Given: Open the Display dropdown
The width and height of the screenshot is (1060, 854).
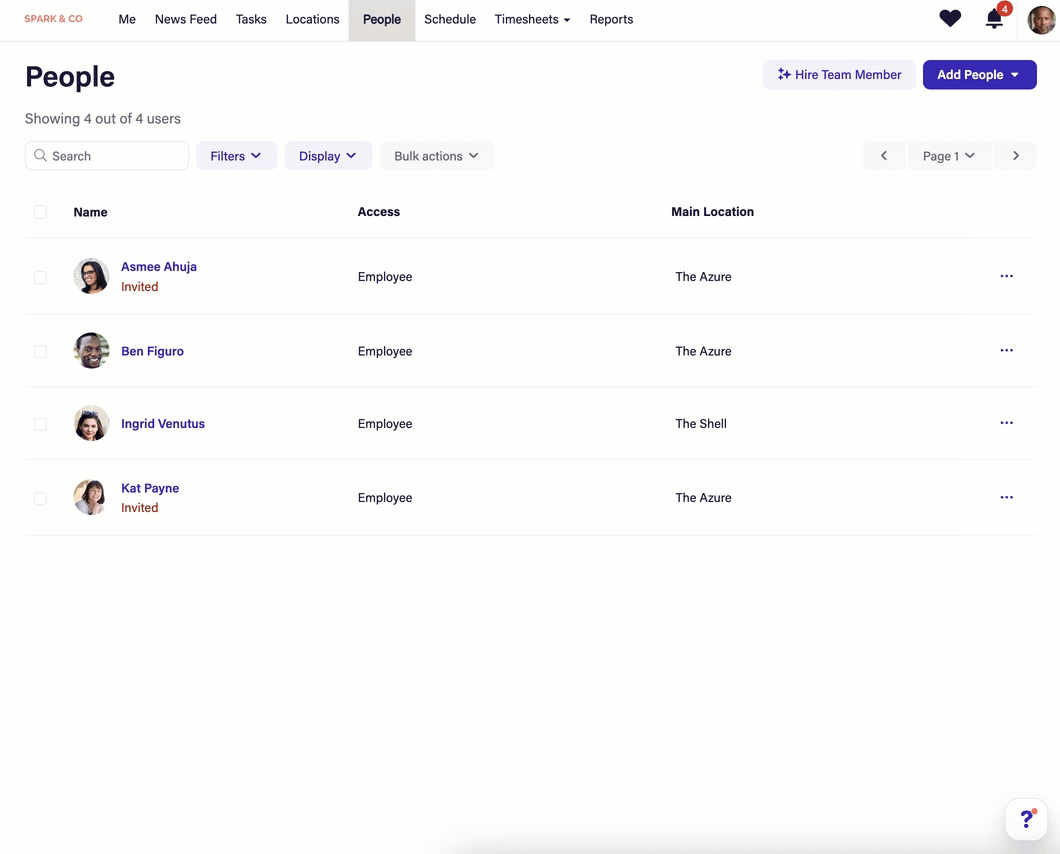Looking at the screenshot, I should tap(328, 156).
